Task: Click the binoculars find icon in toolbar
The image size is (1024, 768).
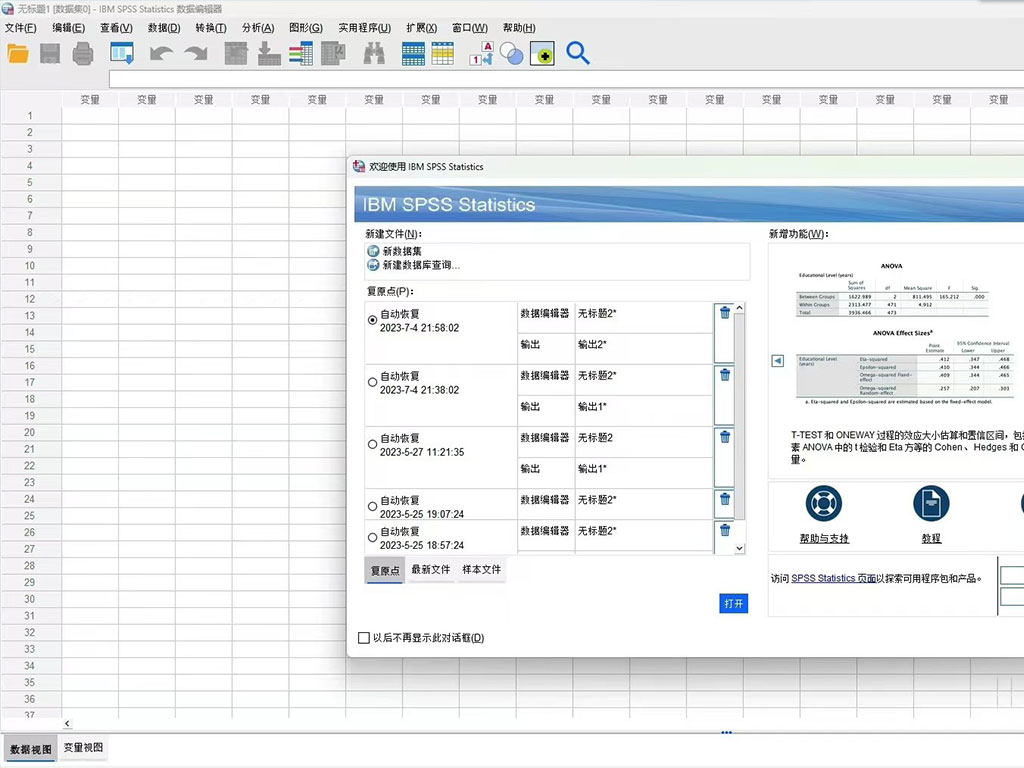Action: [374, 54]
